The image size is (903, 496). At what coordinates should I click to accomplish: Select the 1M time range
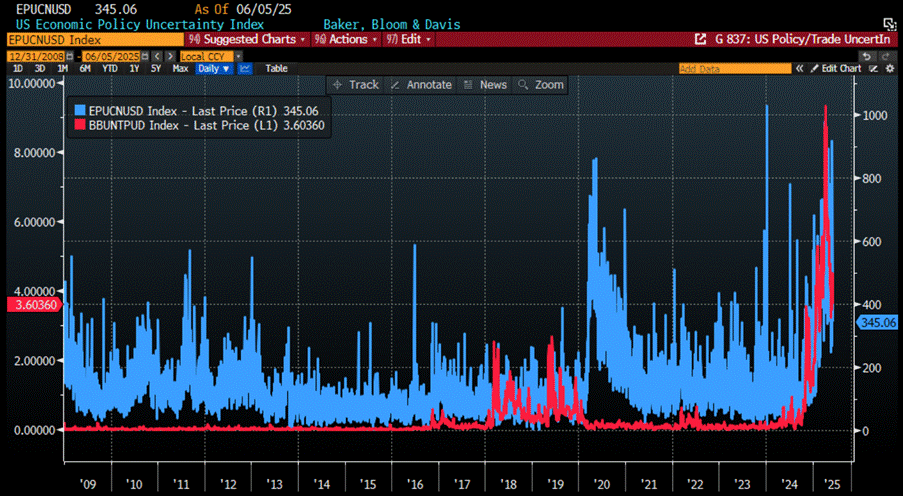coord(62,69)
